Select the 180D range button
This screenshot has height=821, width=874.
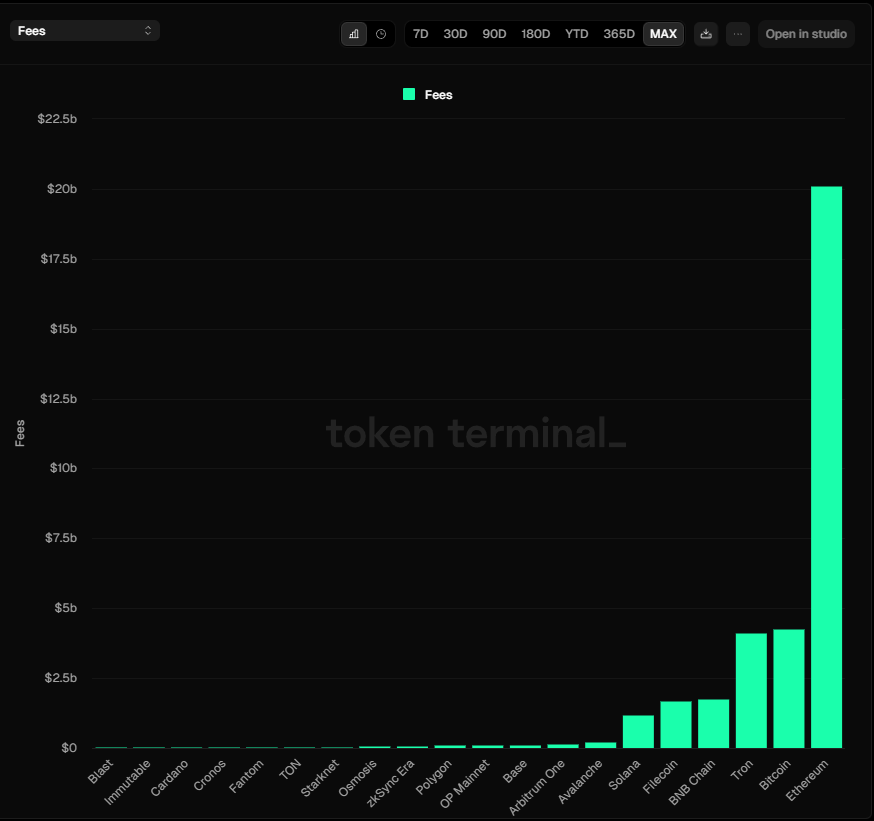[x=535, y=33]
